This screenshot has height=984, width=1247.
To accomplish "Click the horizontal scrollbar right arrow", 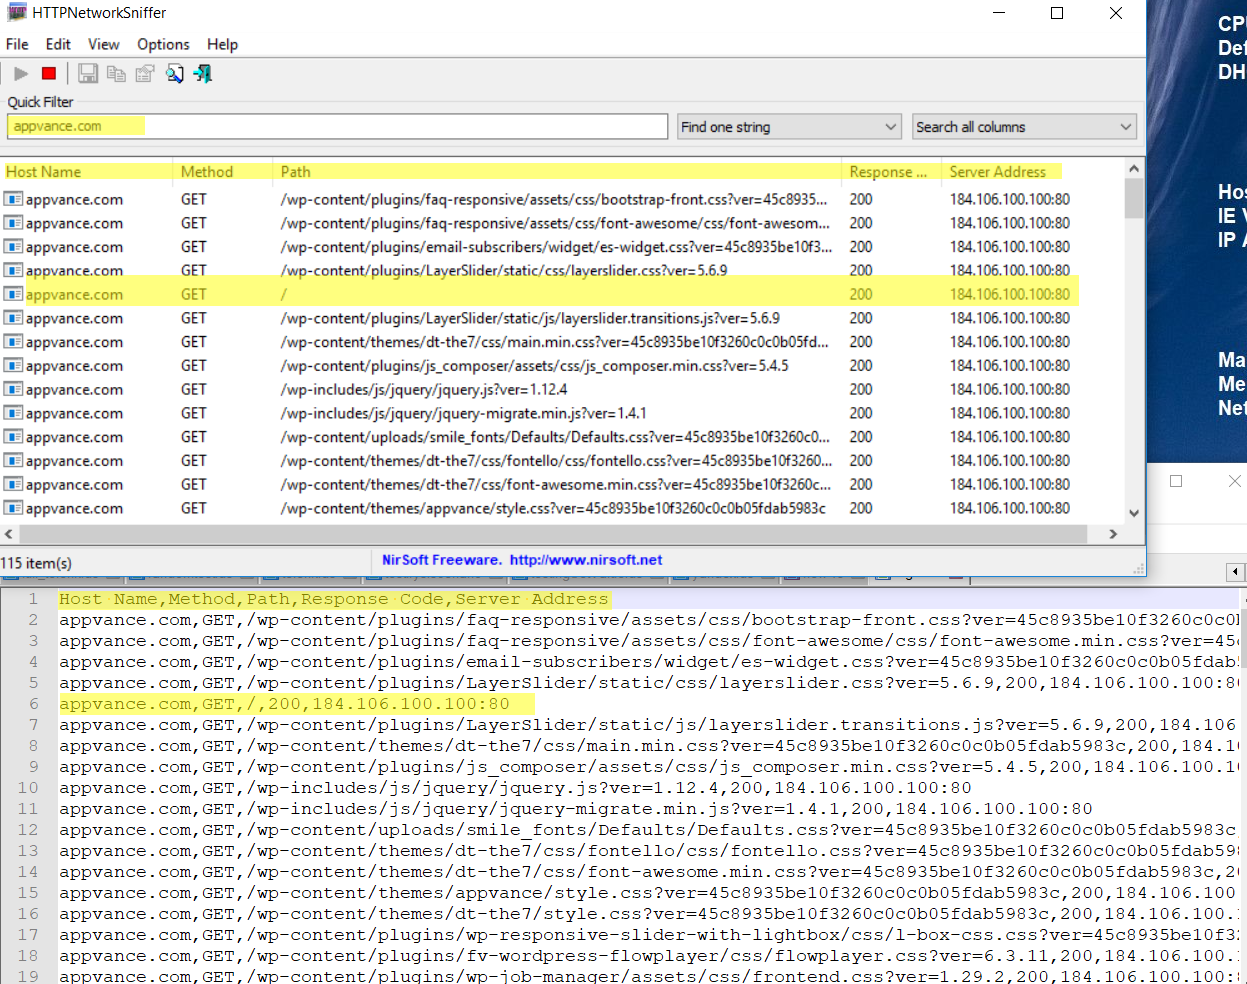I will (1113, 534).
